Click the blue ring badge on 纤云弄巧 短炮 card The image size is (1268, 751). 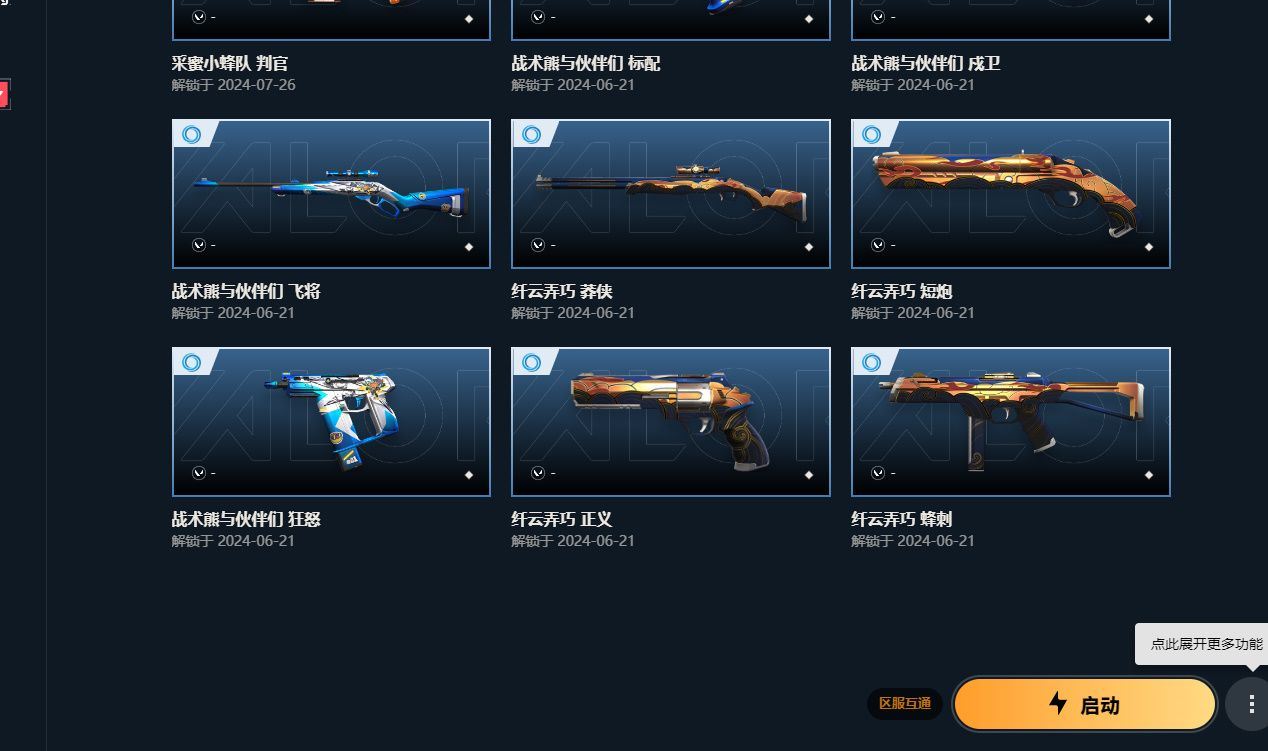(872, 134)
